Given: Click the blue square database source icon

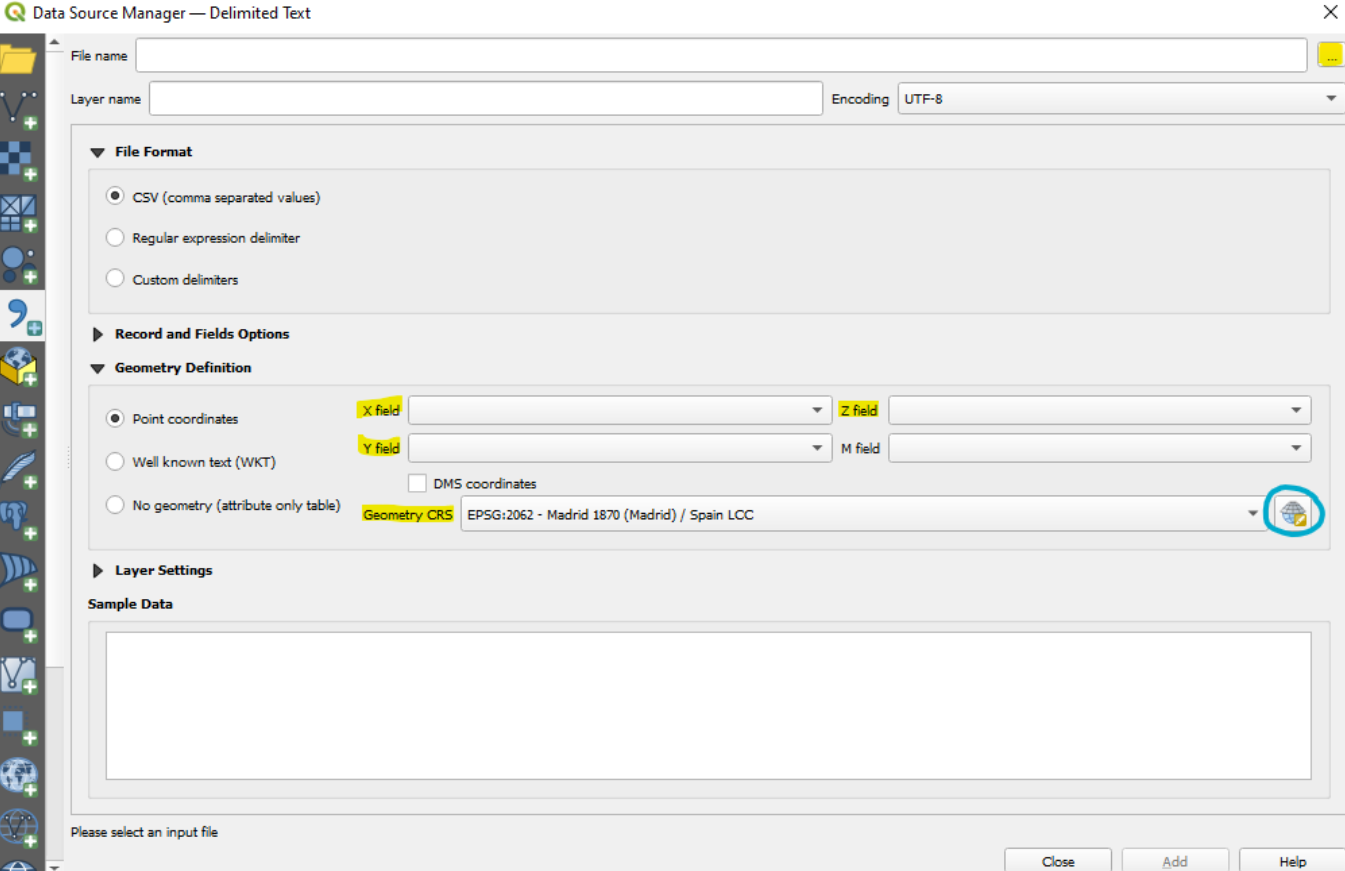Looking at the screenshot, I should (x=19, y=727).
